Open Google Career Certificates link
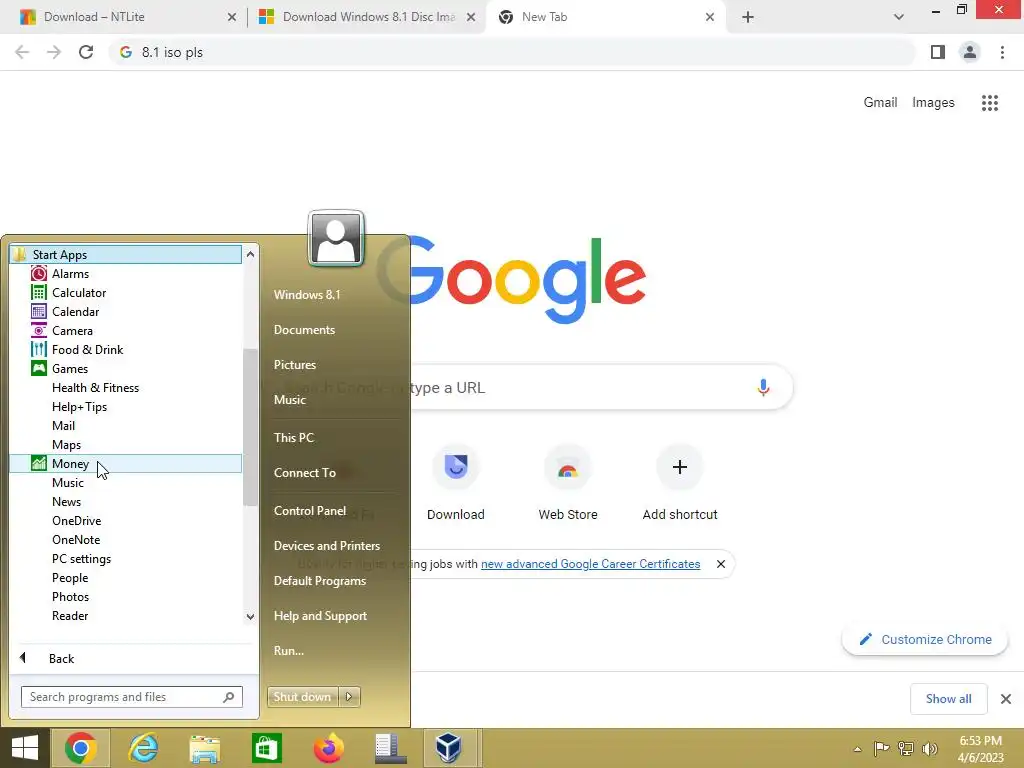This screenshot has height=768, width=1024. click(590, 564)
